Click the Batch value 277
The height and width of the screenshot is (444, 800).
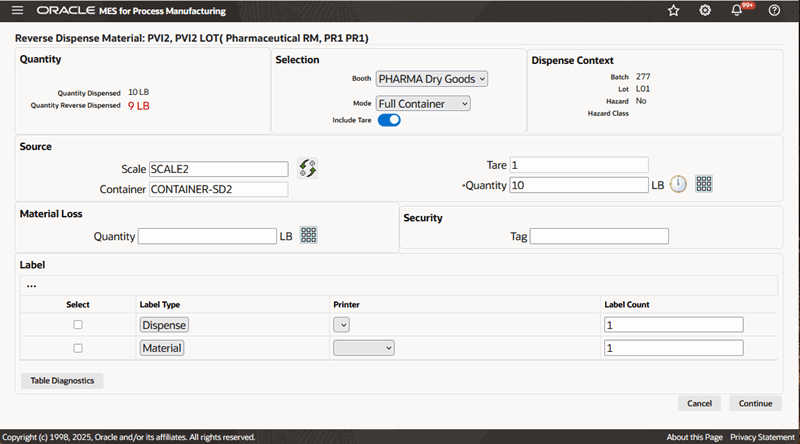643,77
